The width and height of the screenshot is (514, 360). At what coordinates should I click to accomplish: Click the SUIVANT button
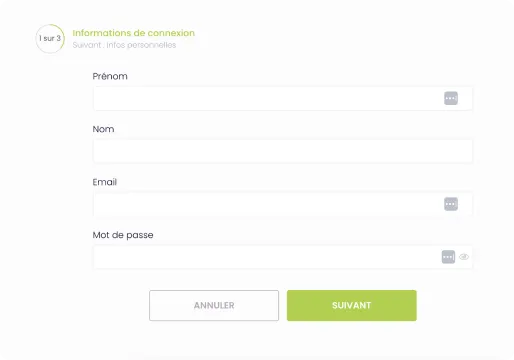352,305
